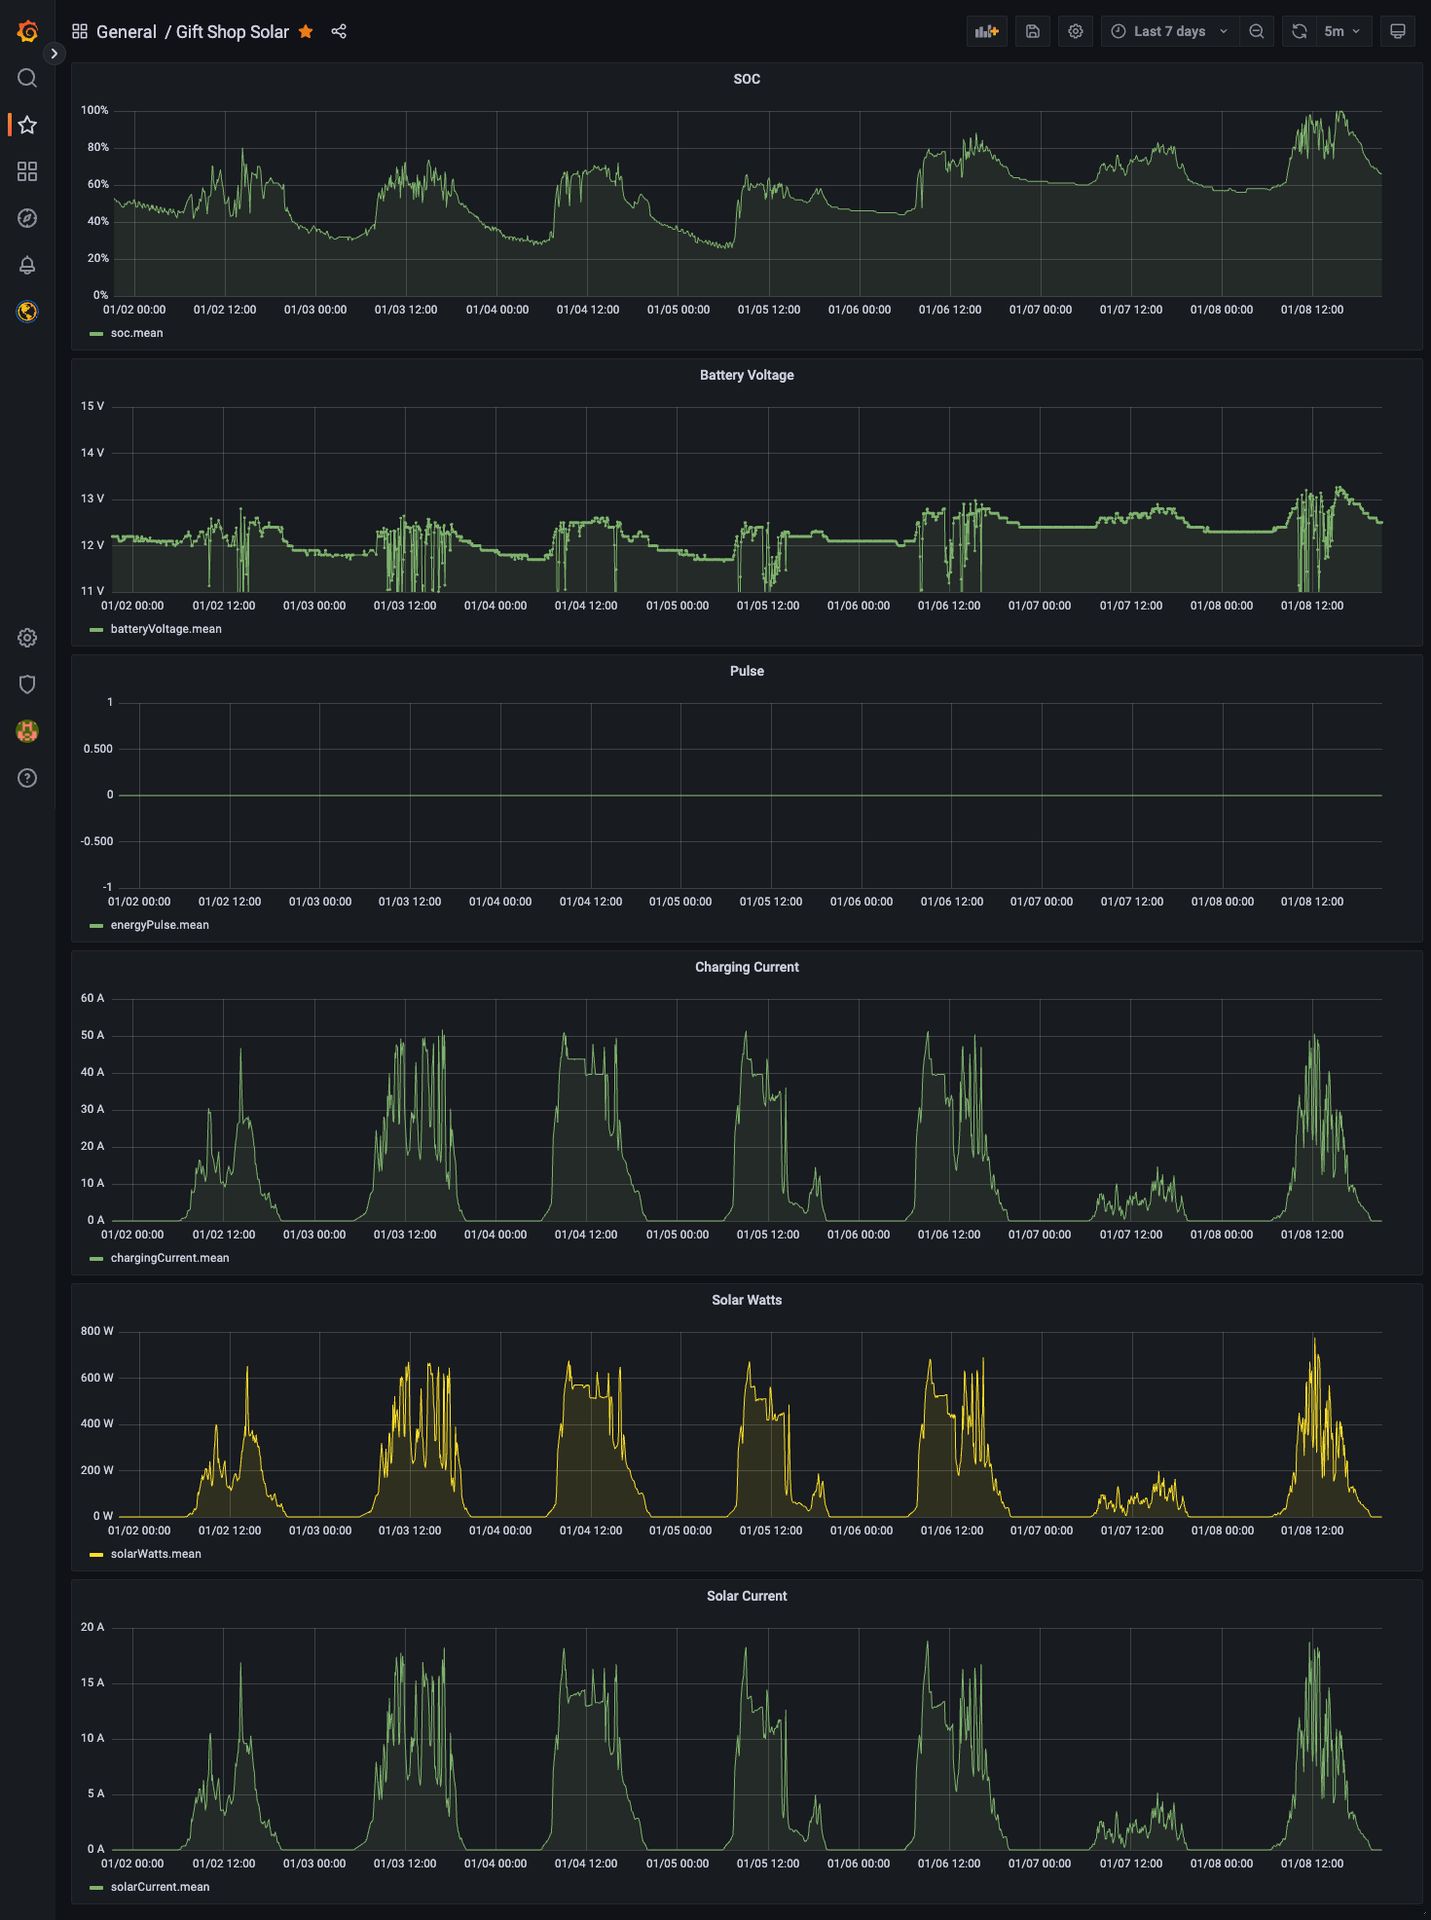Expand the sidebar with chevron arrow

pyautogui.click(x=54, y=54)
